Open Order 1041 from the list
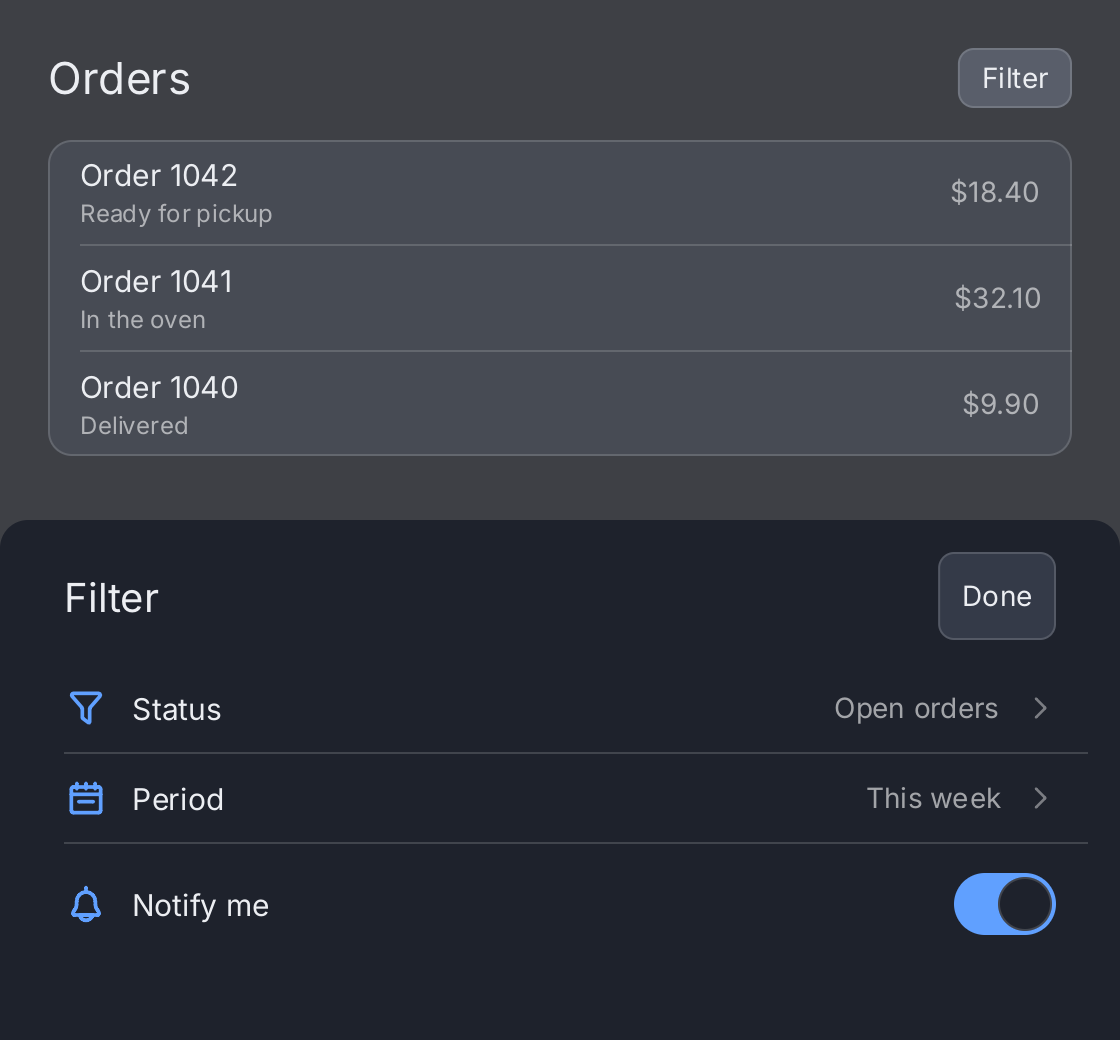The width and height of the screenshot is (1120, 1040). [x=560, y=298]
